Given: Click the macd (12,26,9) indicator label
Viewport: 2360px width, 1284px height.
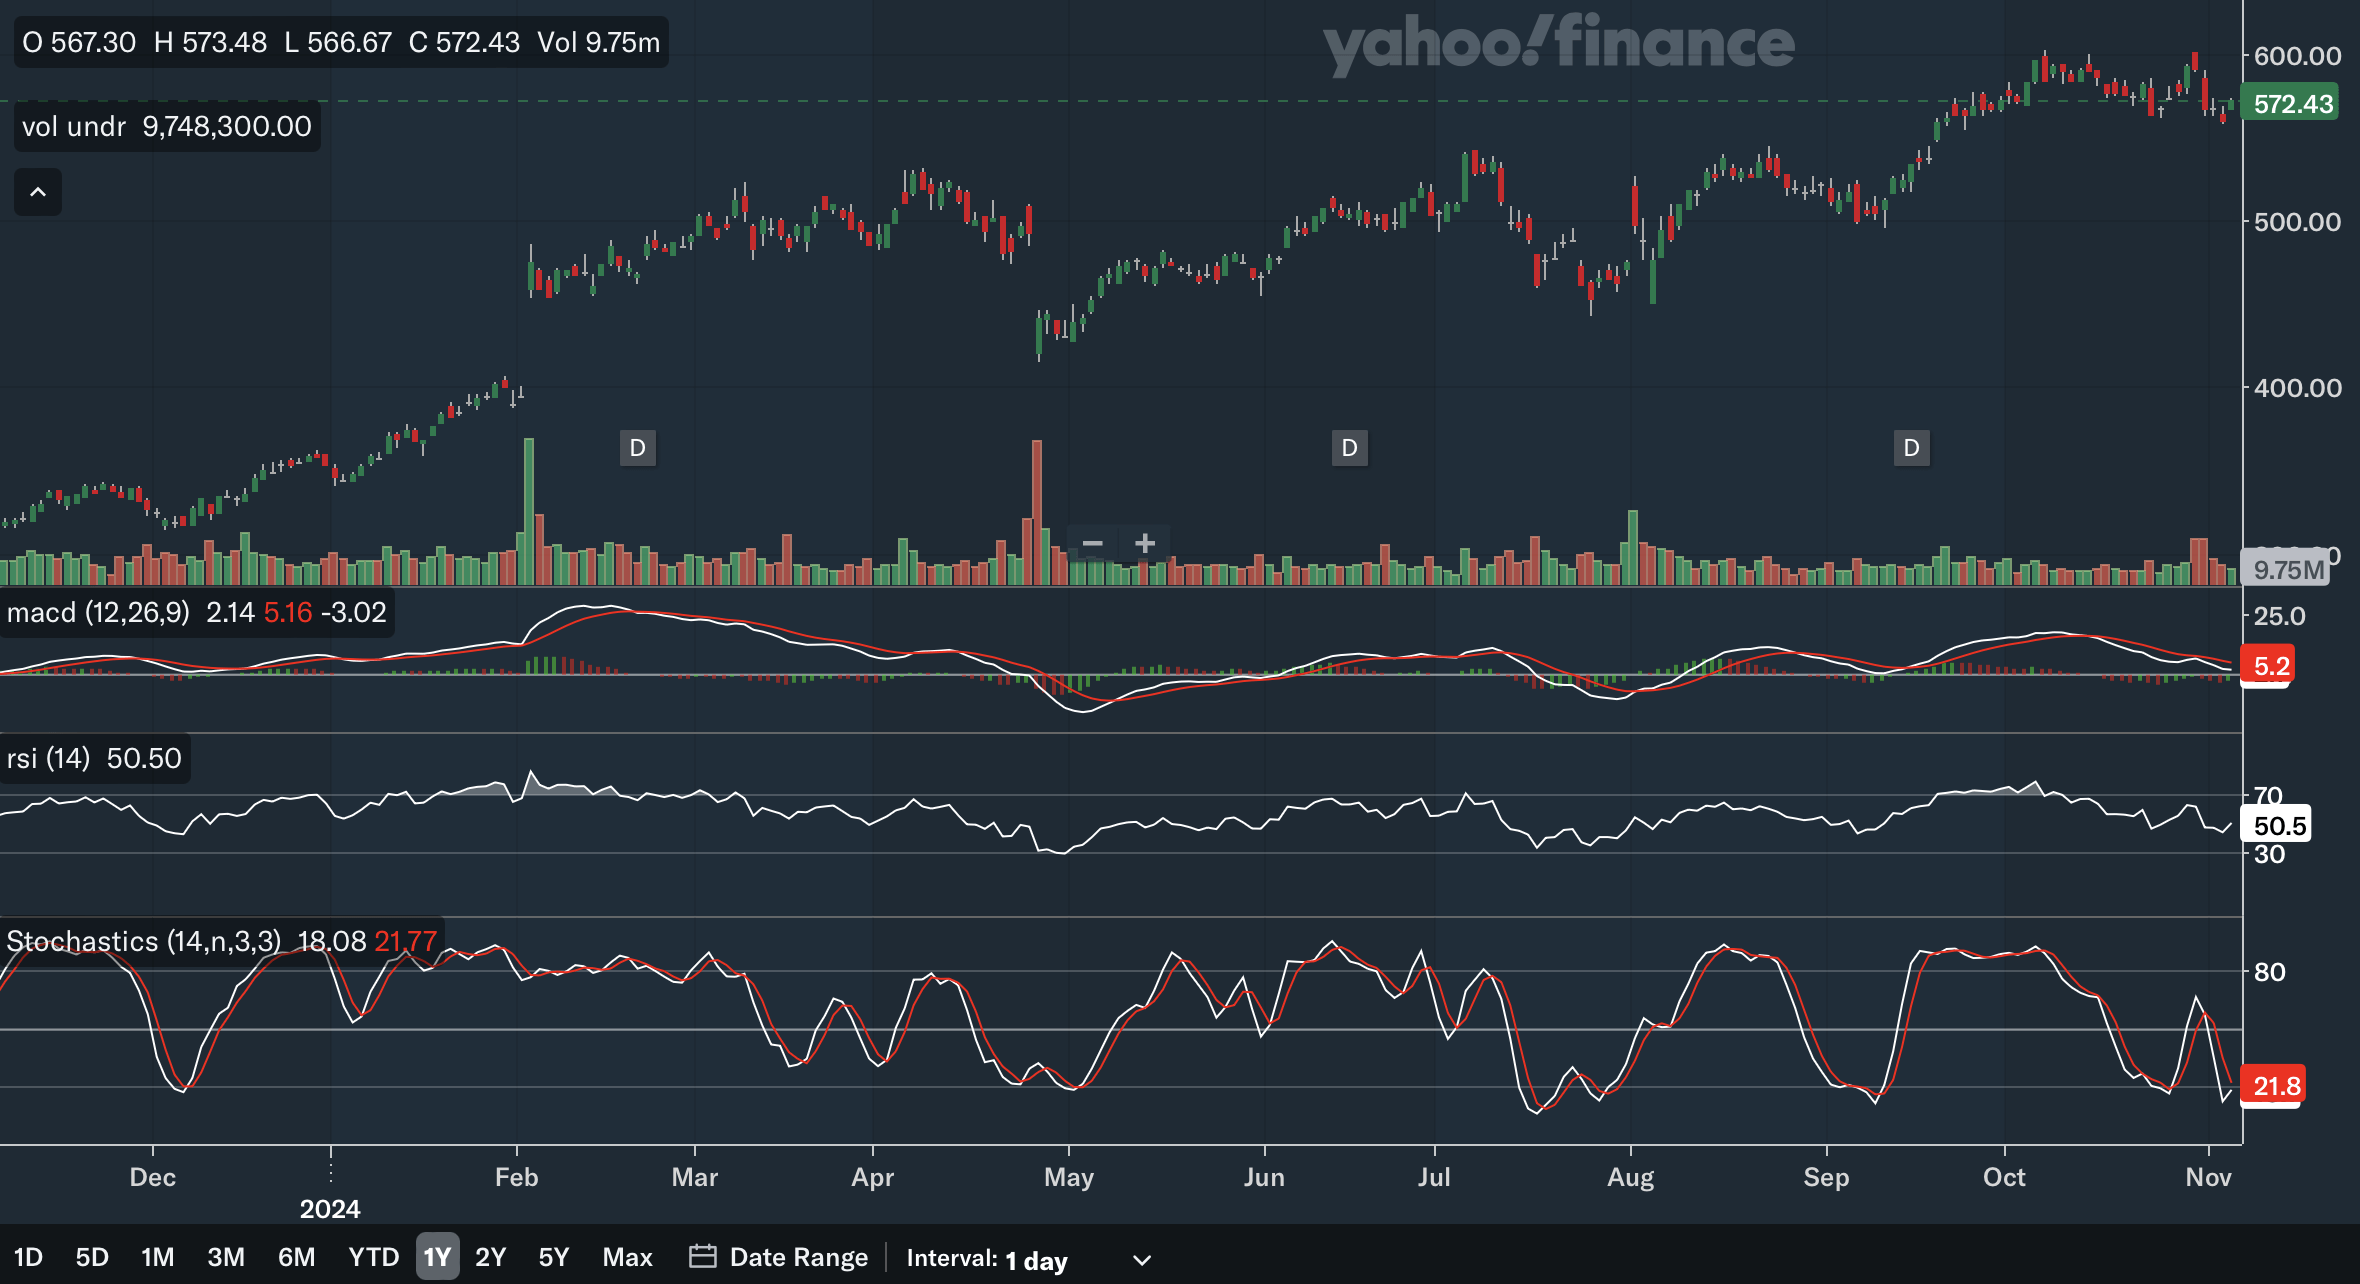Looking at the screenshot, I should tap(98, 612).
